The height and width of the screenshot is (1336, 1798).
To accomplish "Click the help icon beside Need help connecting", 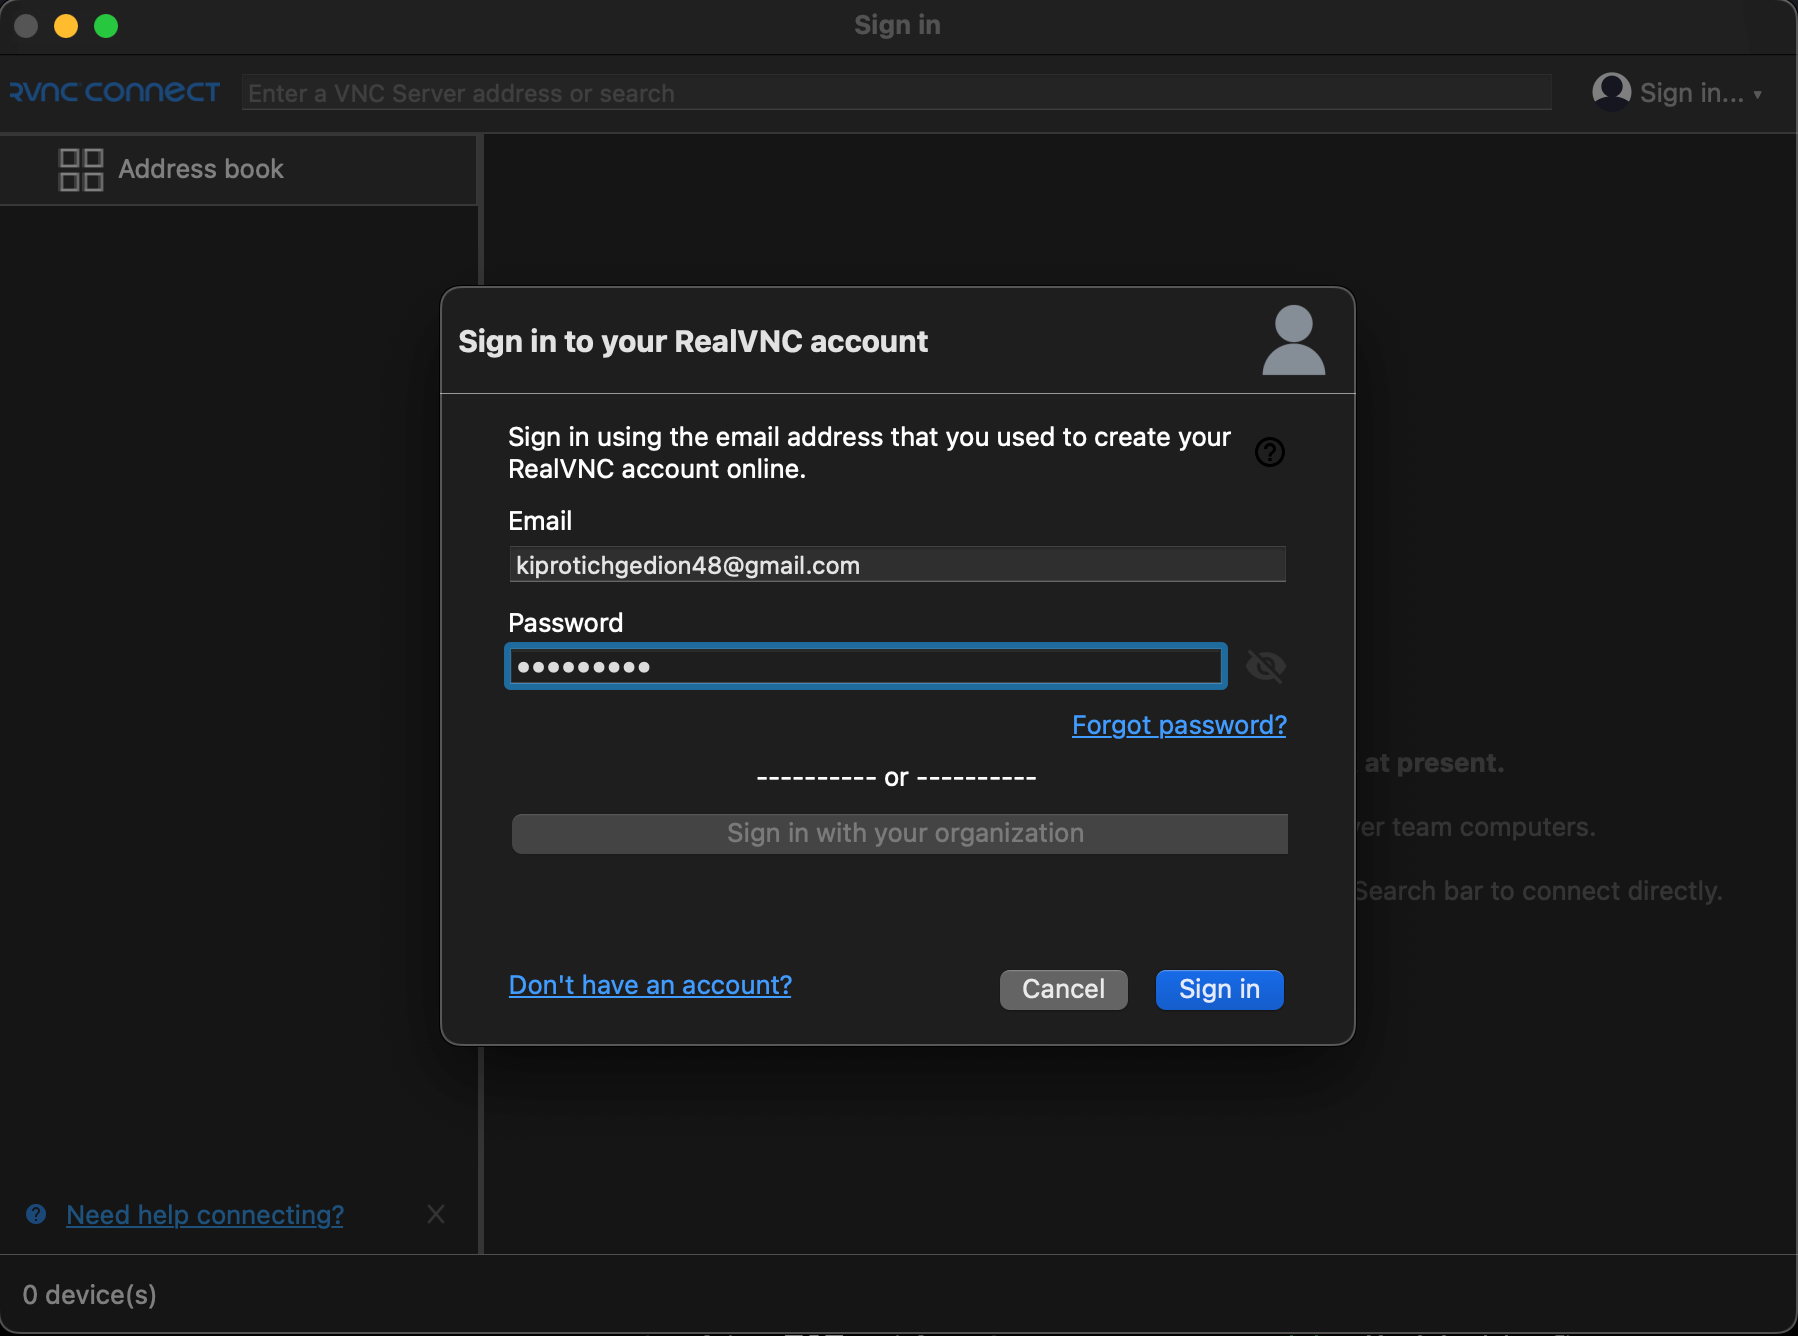I will [x=36, y=1214].
